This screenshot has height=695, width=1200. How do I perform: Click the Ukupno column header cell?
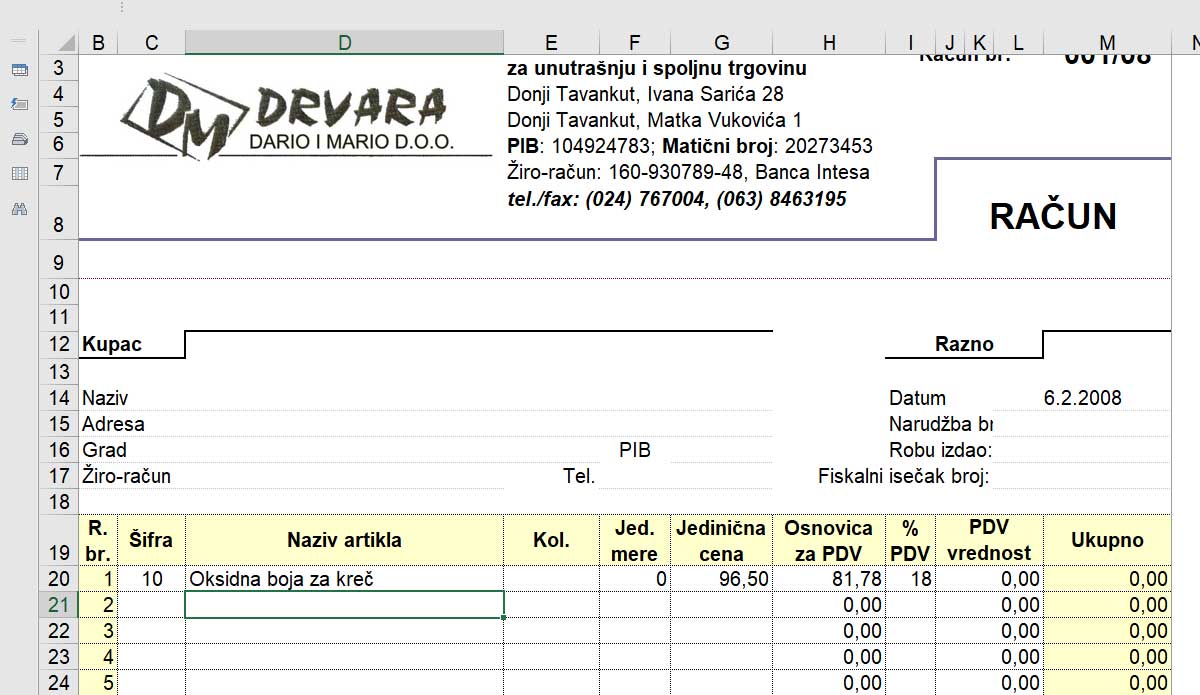[x=1106, y=540]
